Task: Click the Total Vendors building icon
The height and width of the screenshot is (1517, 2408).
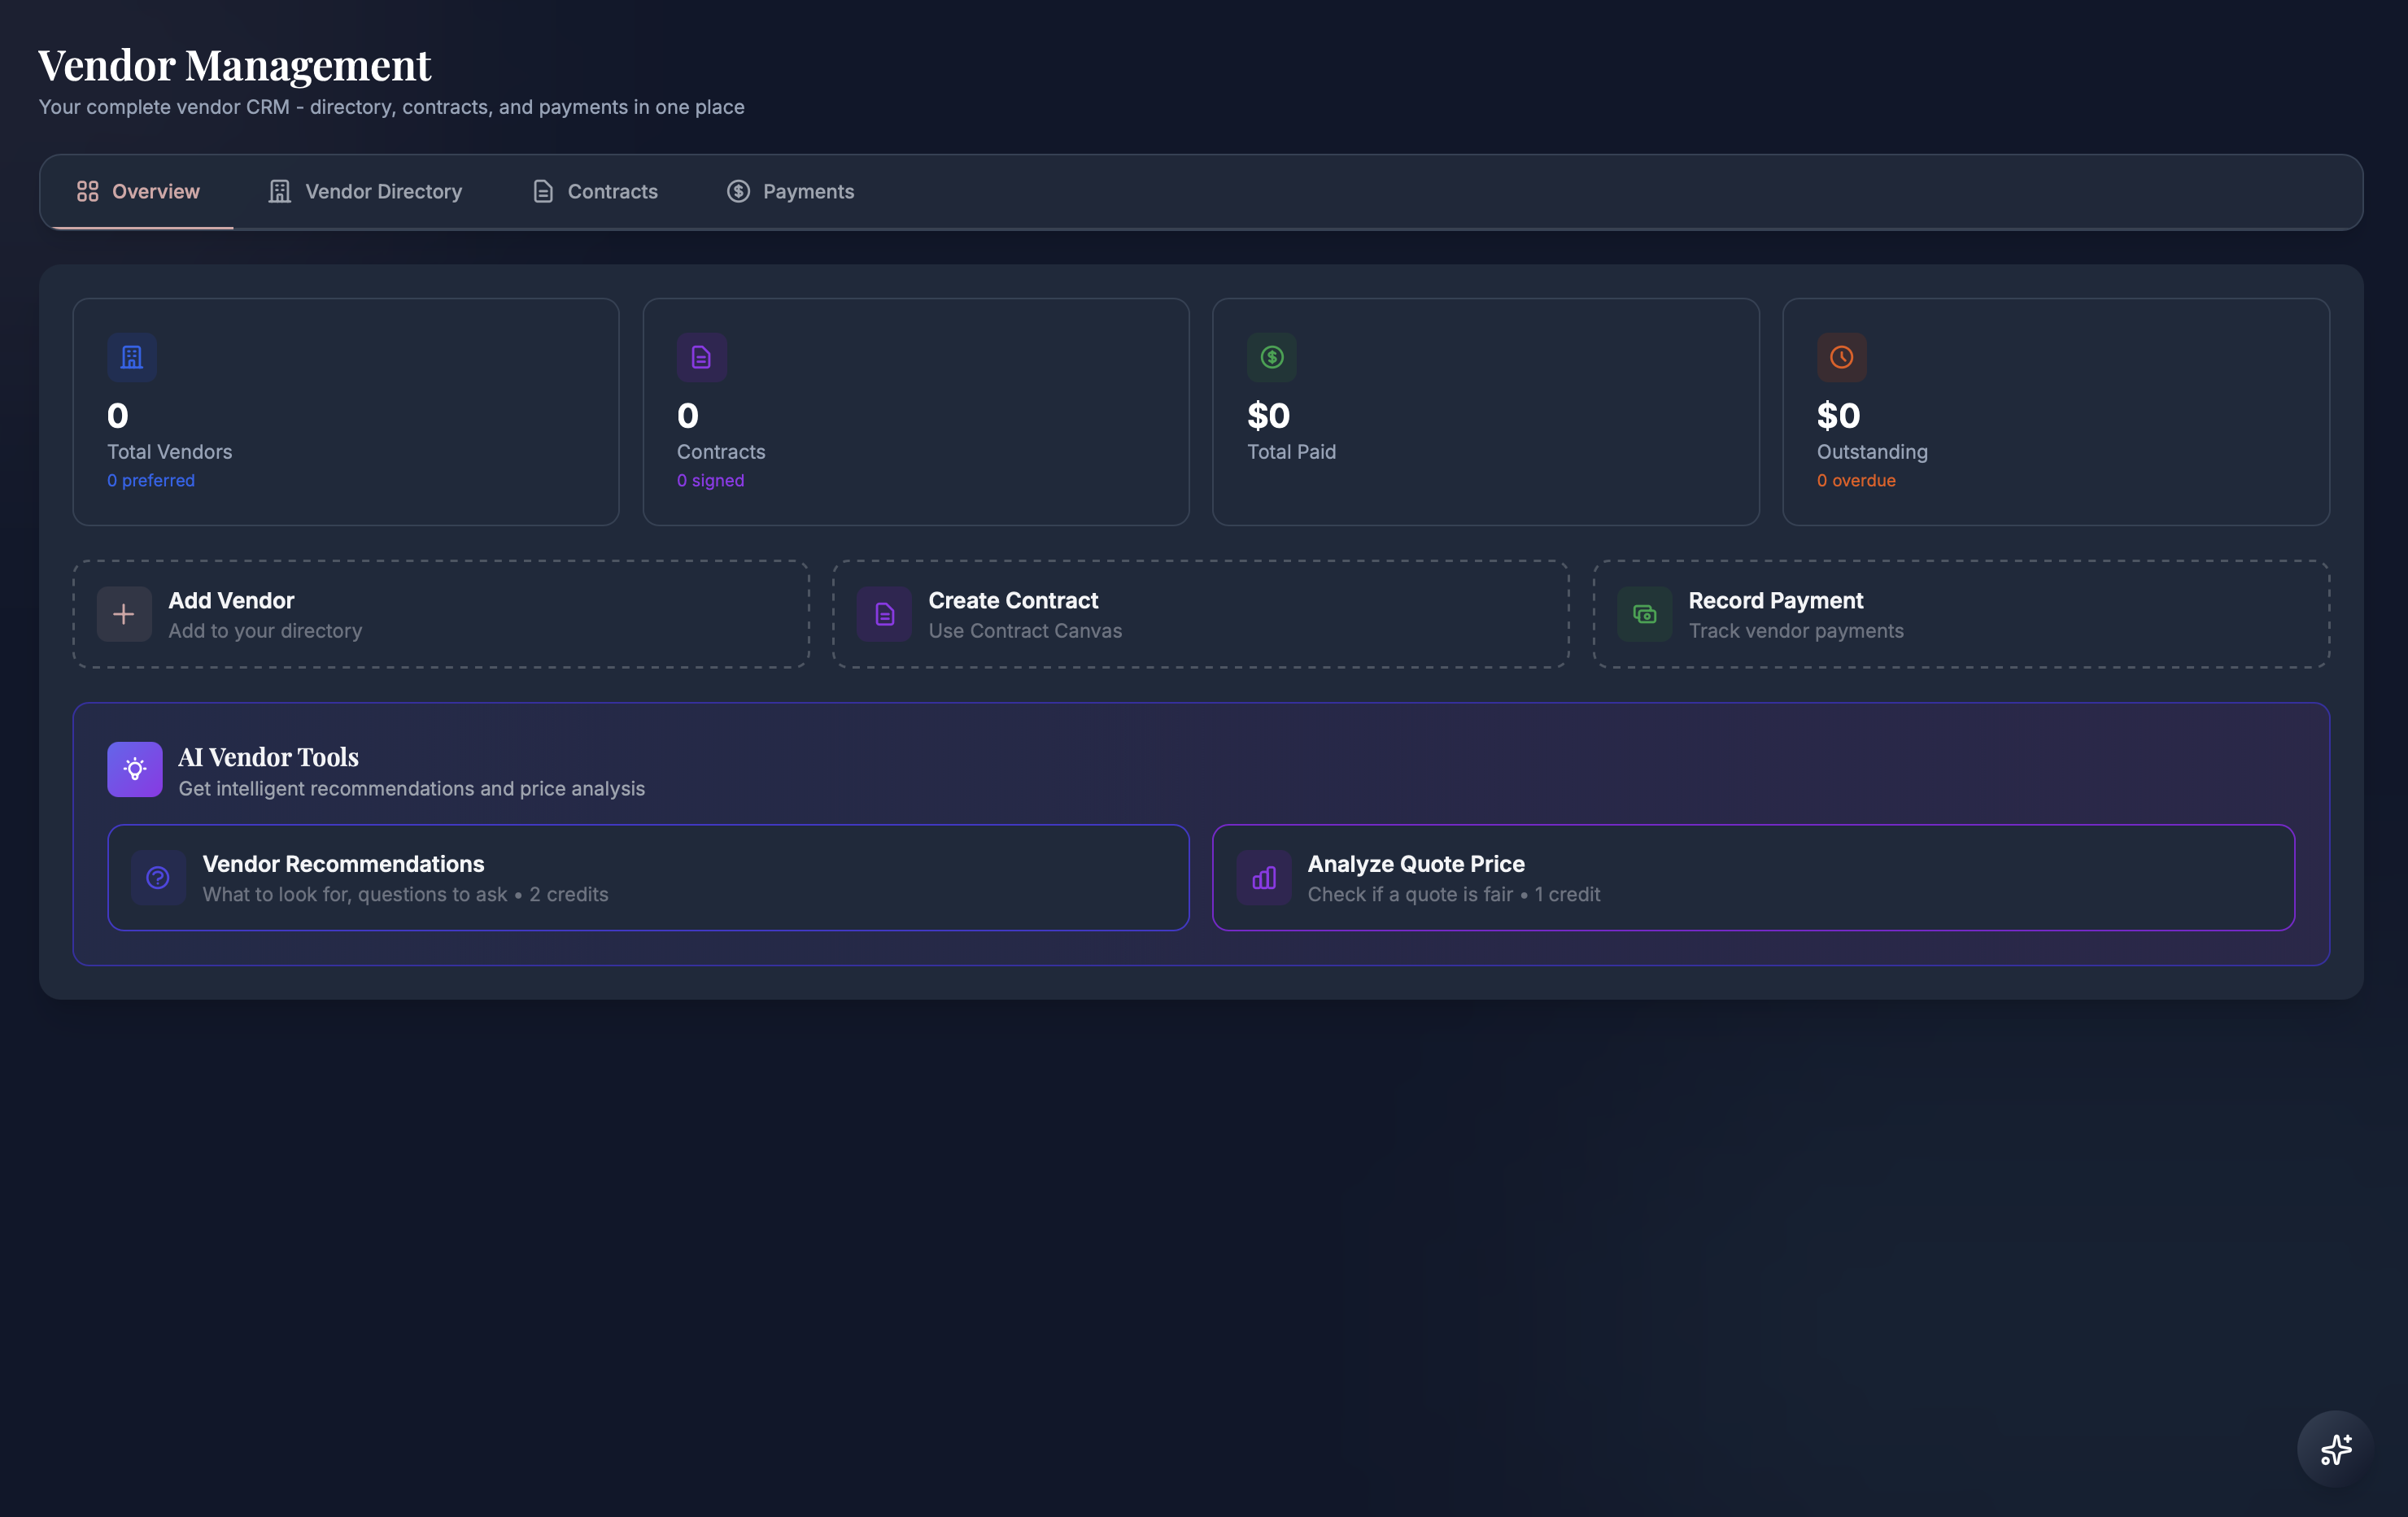Action: click(131, 357)
